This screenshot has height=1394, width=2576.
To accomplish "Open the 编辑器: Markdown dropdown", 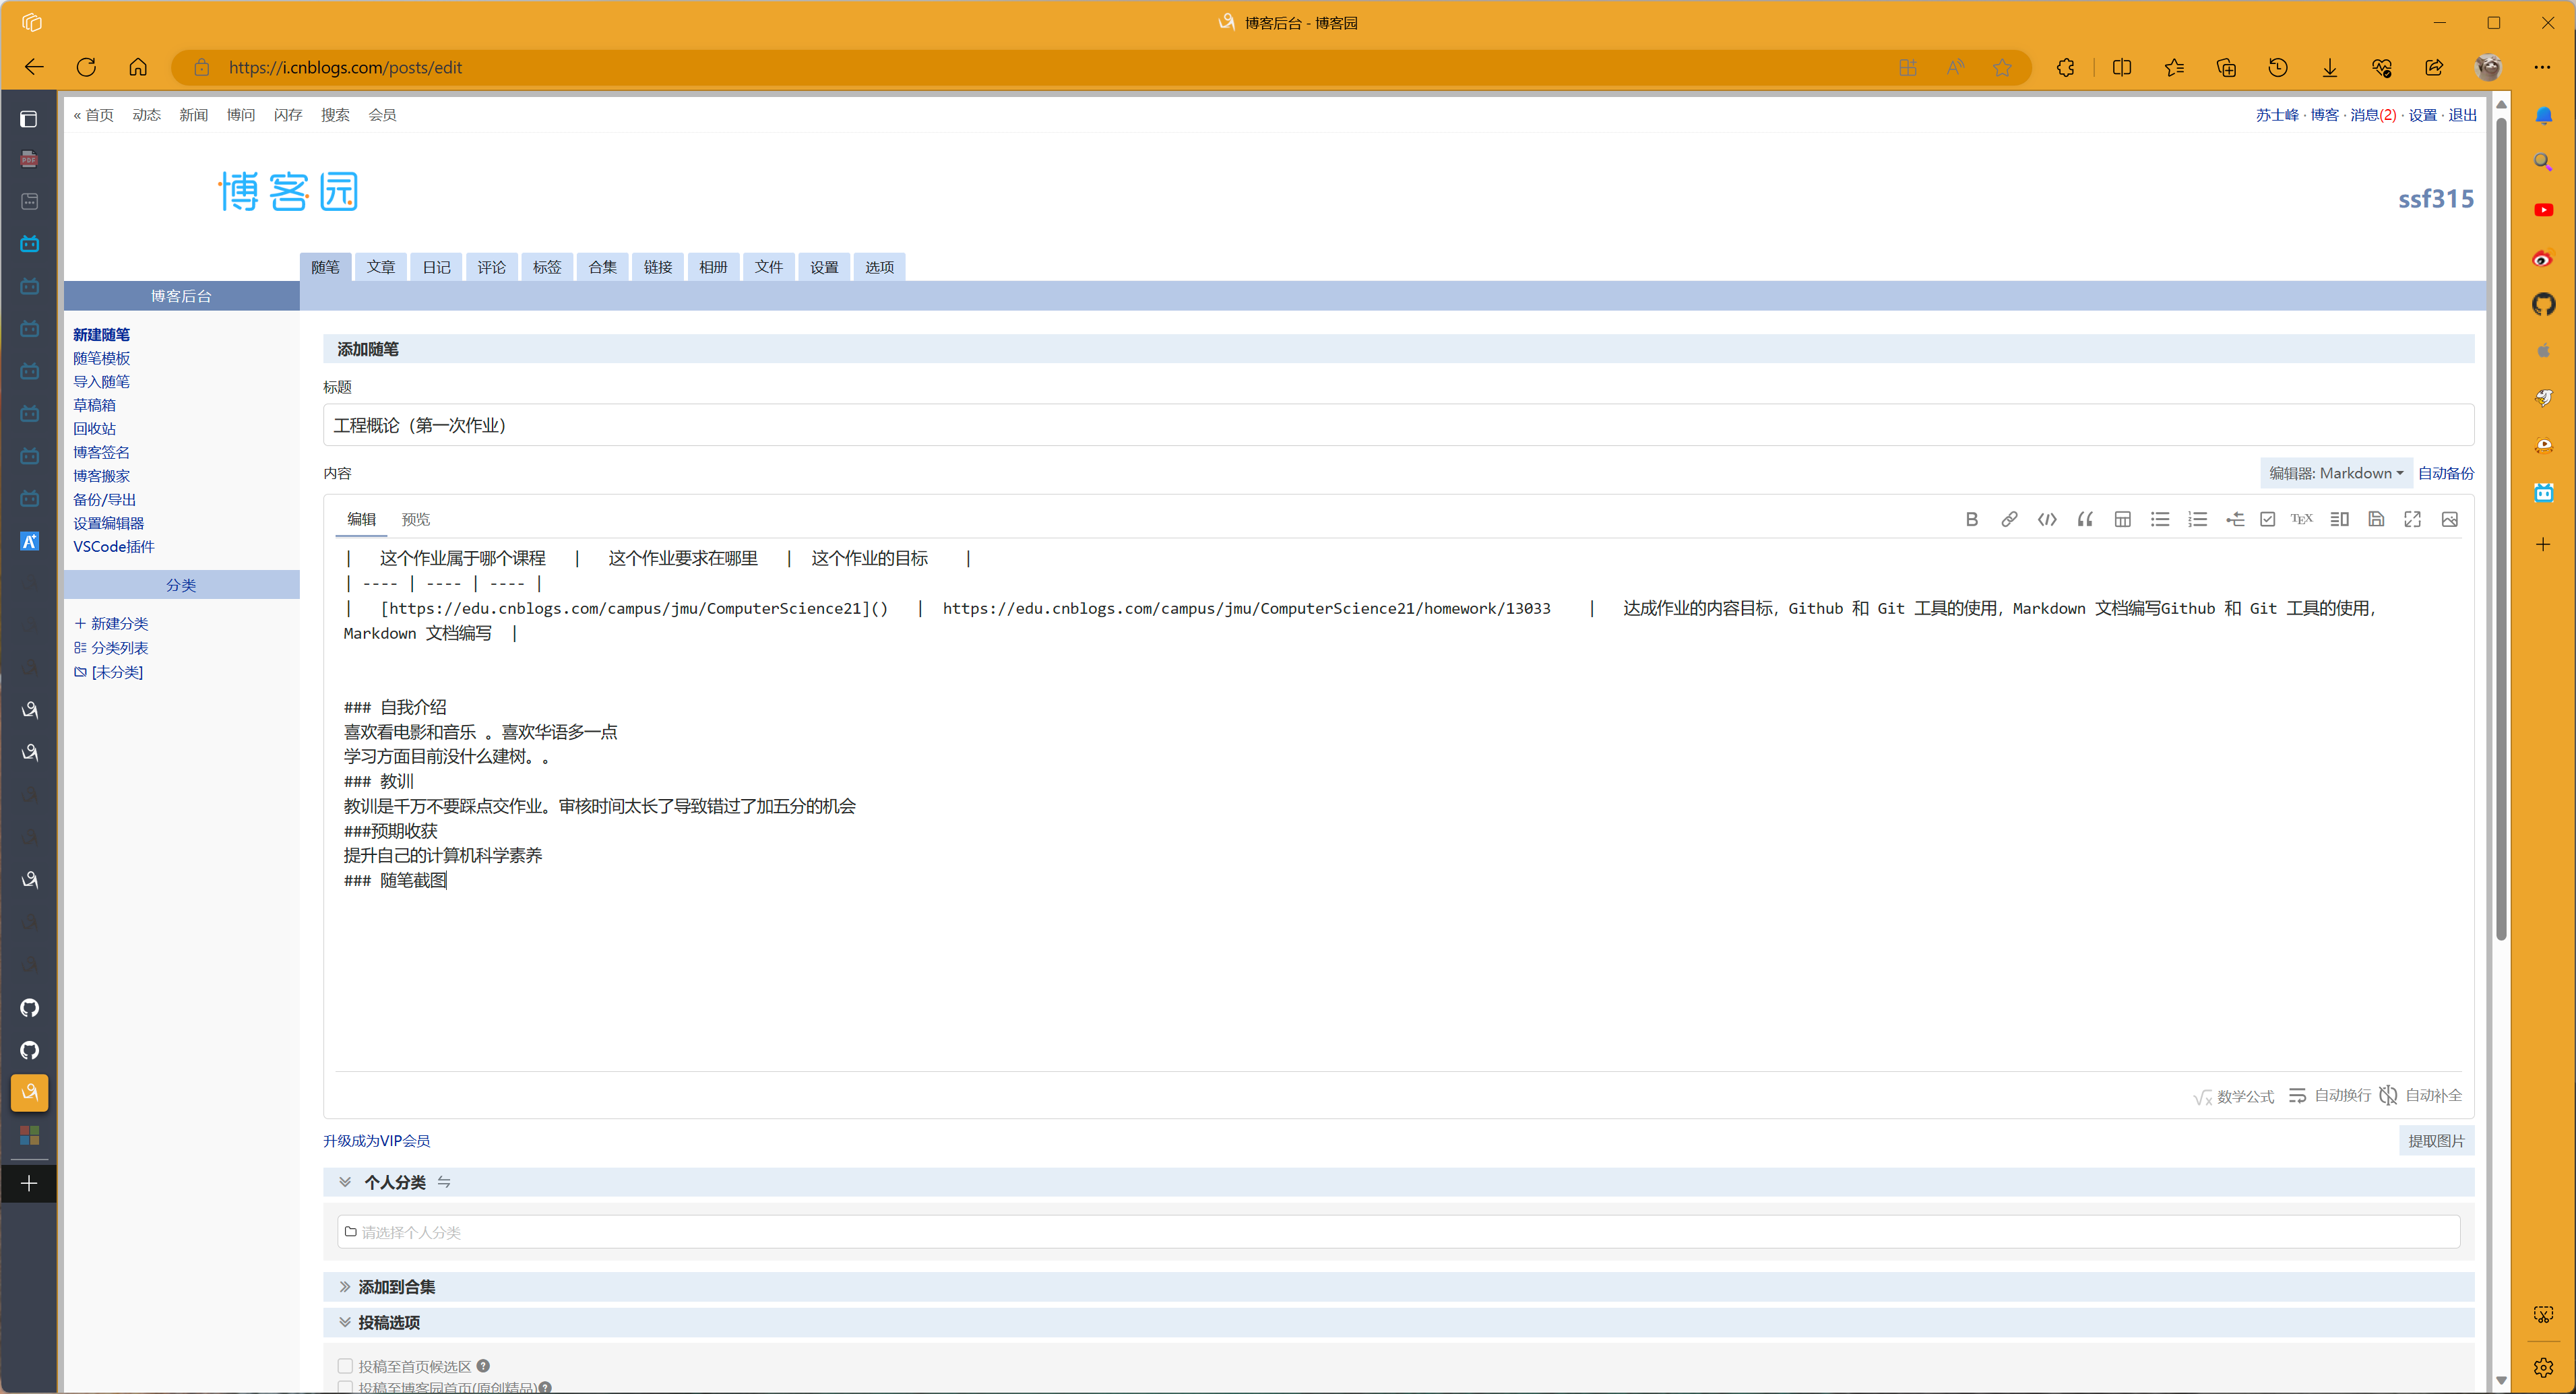I will [2335, 473].
